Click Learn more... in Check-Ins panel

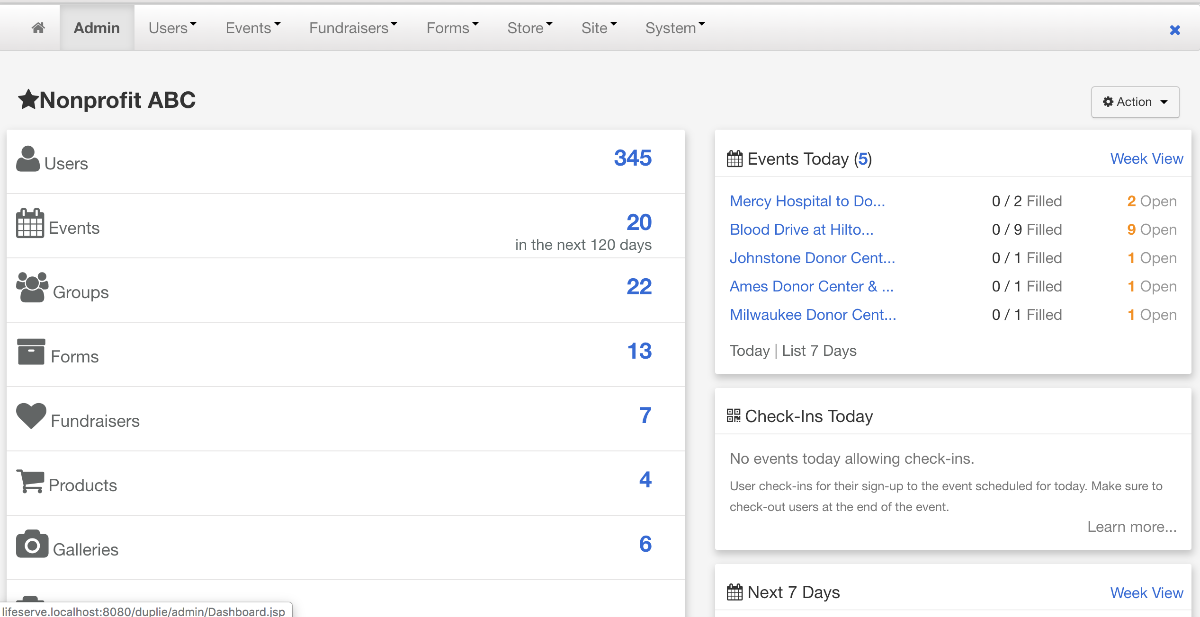pyautogui.click(x=1132, y=527)
